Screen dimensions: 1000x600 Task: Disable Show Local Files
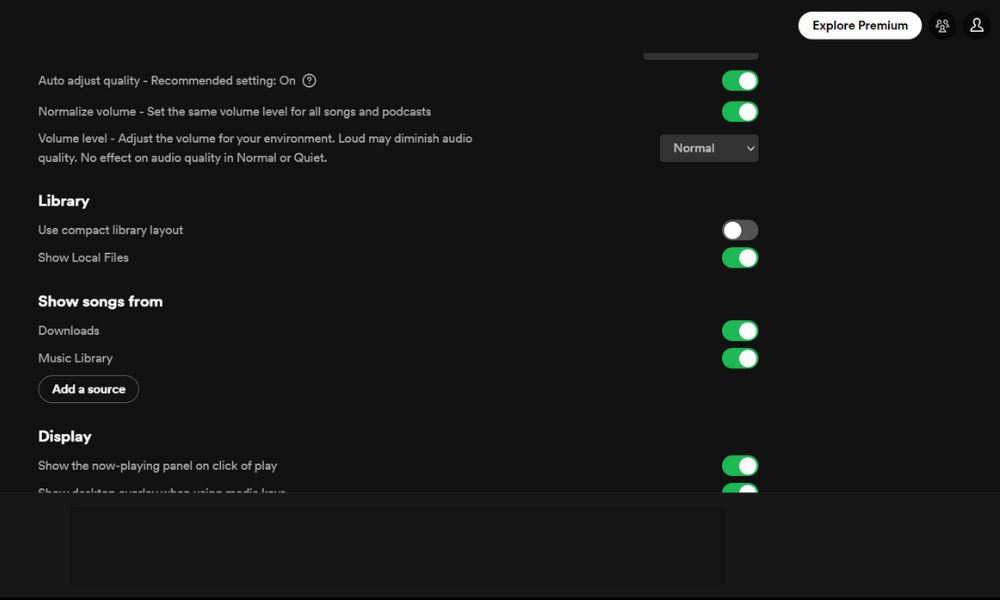pos(740,257)
